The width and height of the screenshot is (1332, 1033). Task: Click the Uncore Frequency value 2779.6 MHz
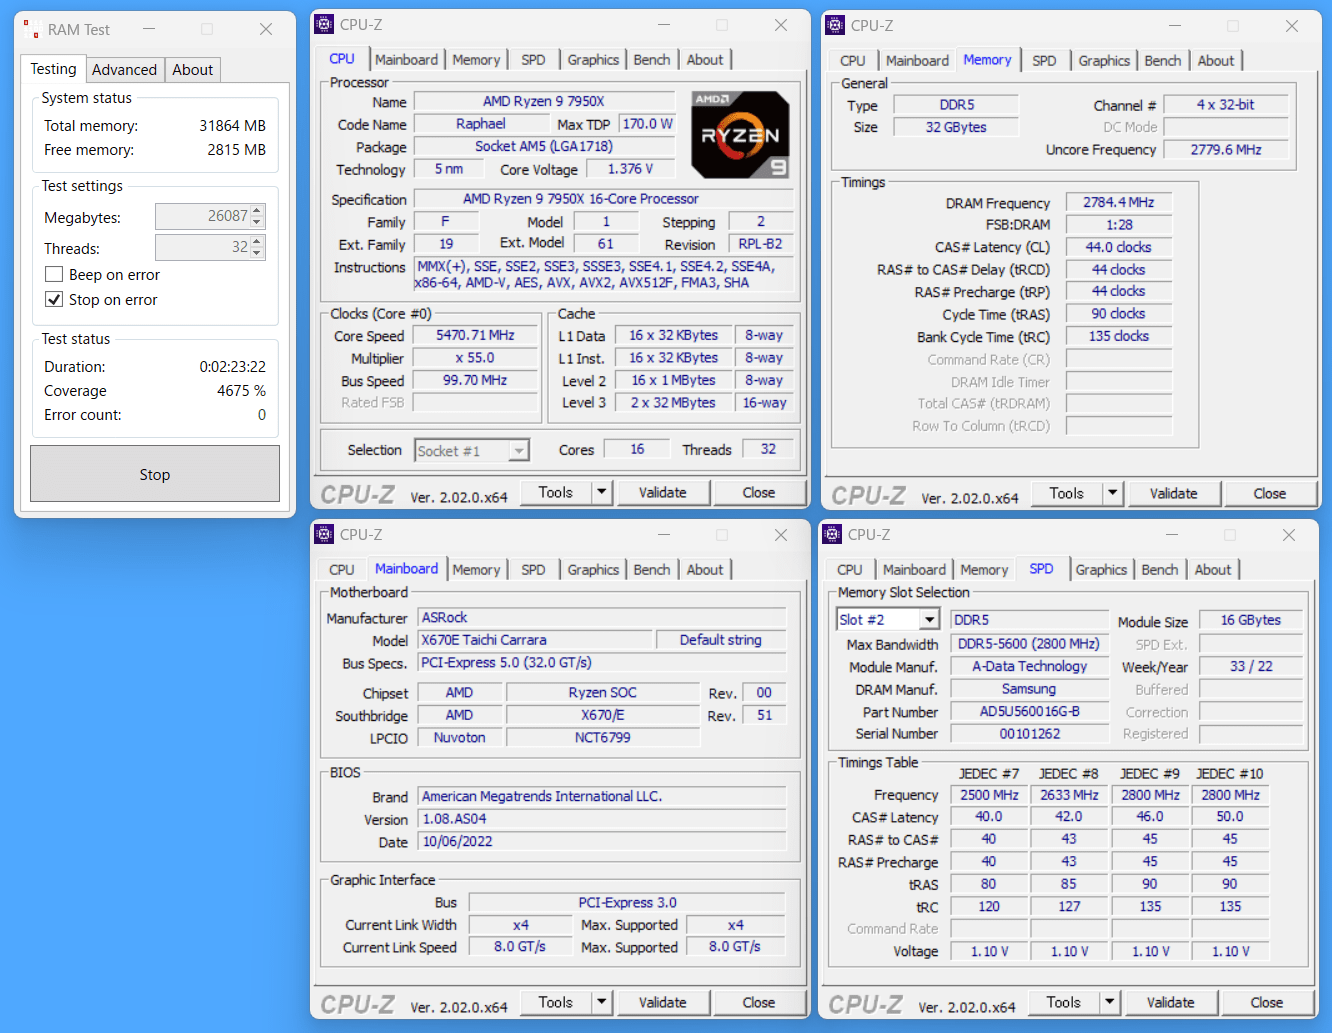[1226, 149]
